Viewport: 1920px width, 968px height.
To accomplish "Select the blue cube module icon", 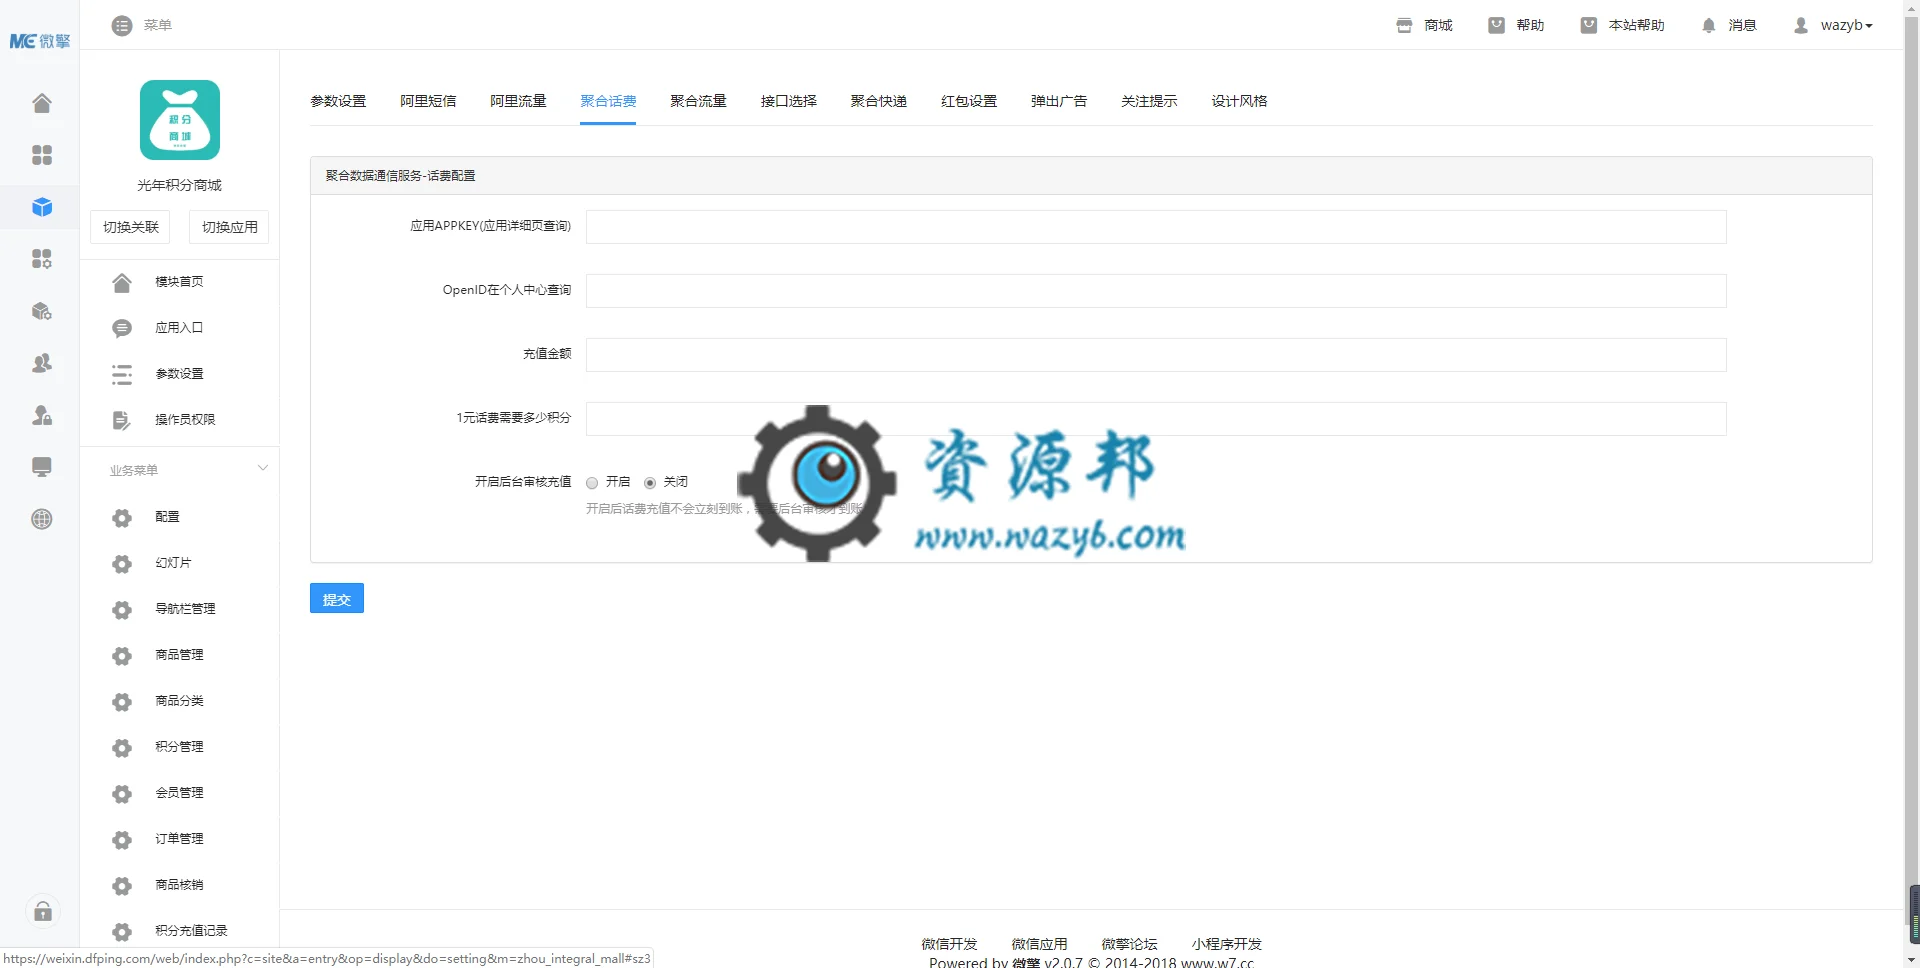I will coord(42,207).
